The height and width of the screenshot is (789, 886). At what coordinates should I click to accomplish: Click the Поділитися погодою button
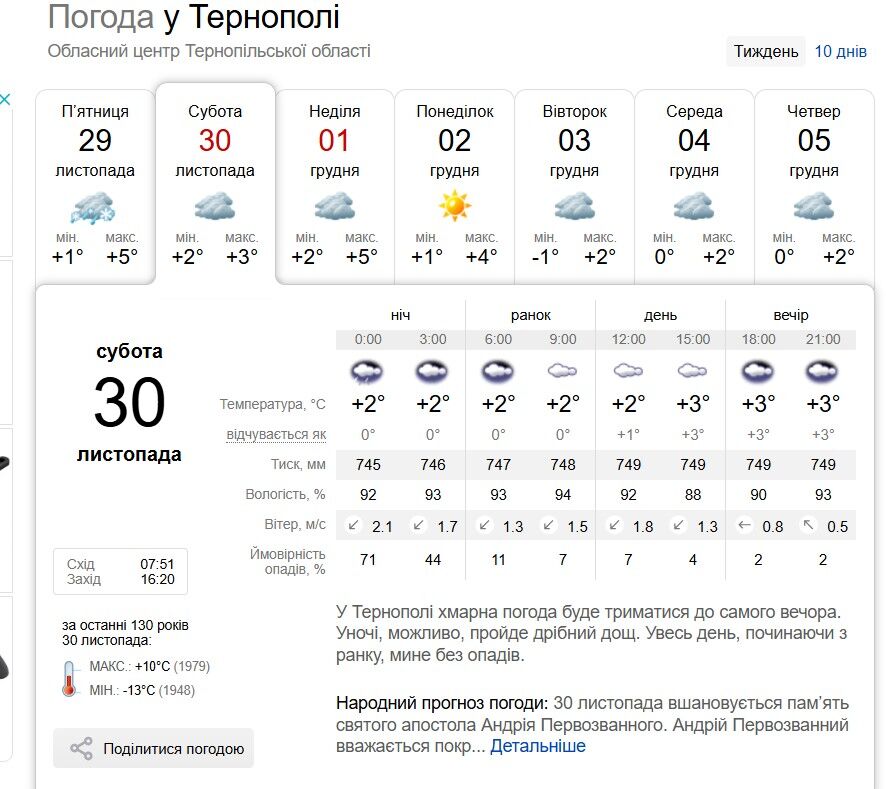tap(154, 749)
